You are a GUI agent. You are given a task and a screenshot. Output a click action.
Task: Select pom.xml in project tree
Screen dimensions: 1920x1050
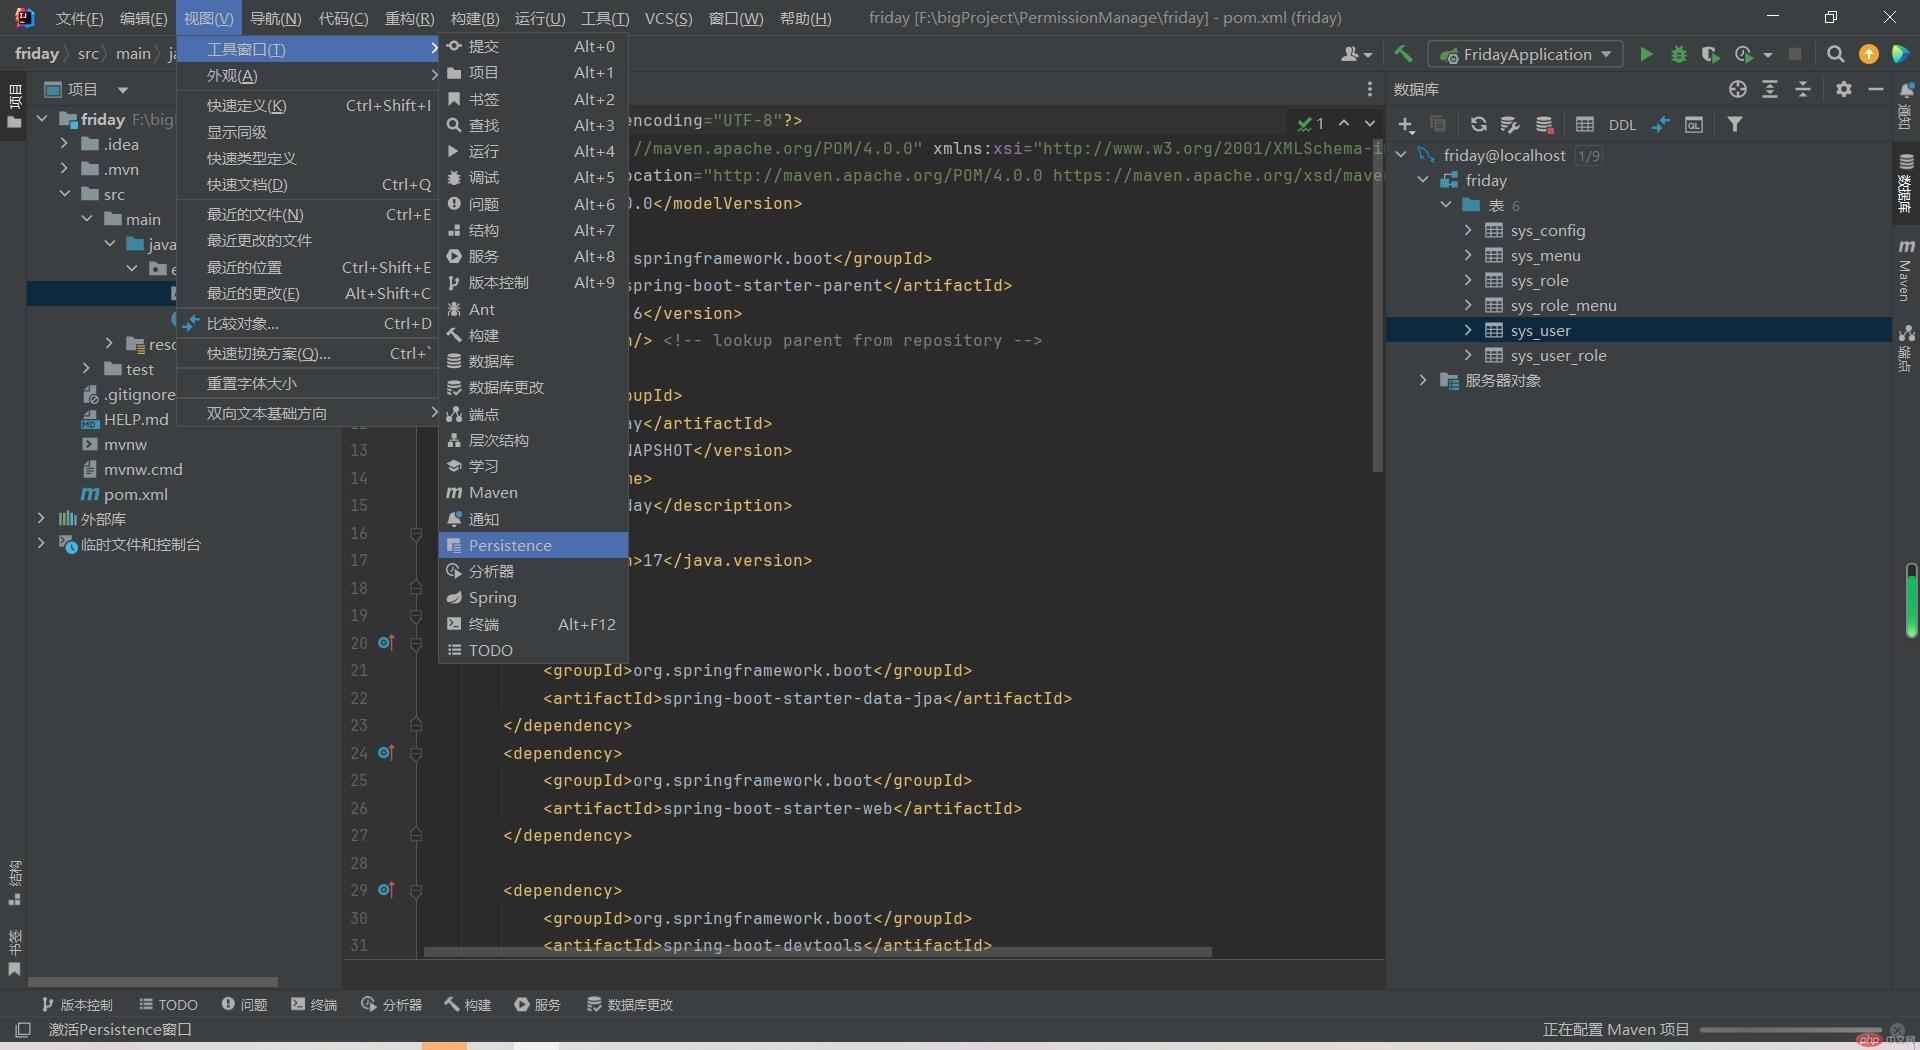click(x=135, y=494)
